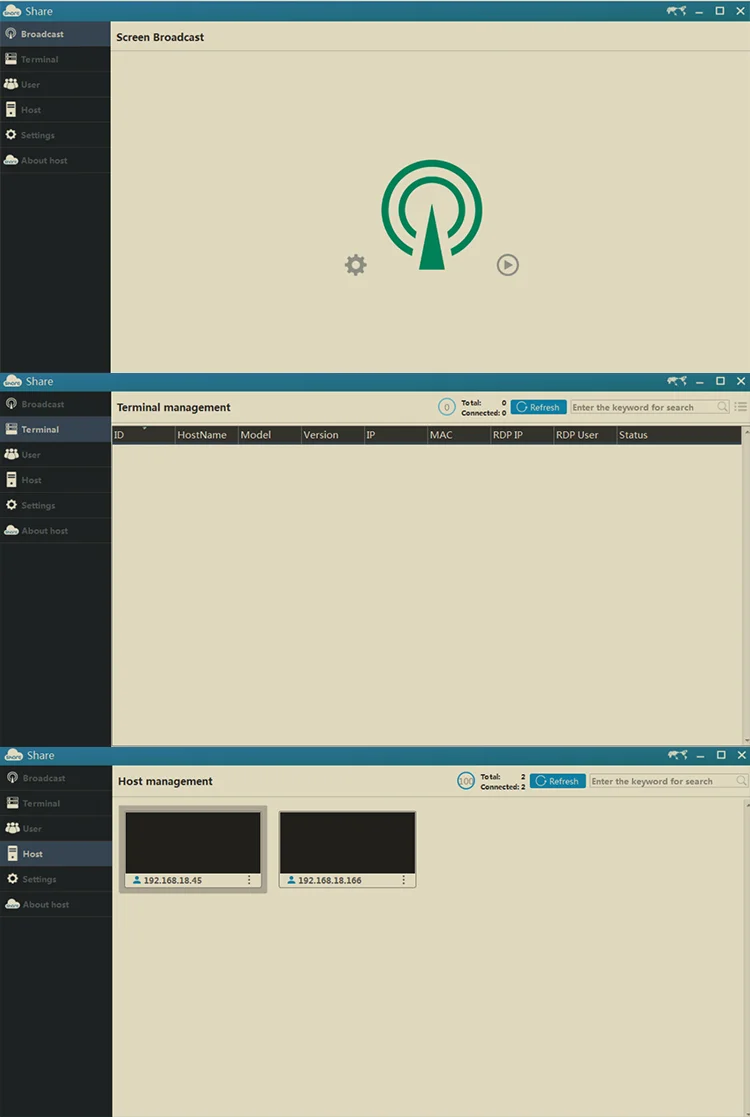This screenshot has width=750, height=1117.
Task: Sort by the RDP IP column header
Action: click(521, 435)
